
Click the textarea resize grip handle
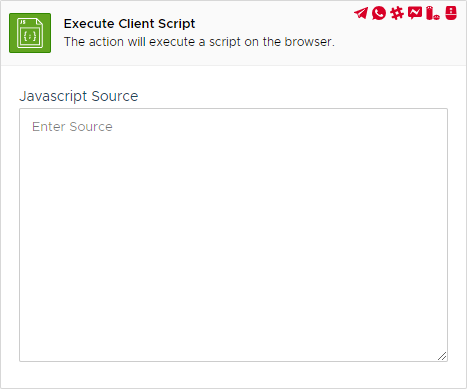tap(442, 356)
